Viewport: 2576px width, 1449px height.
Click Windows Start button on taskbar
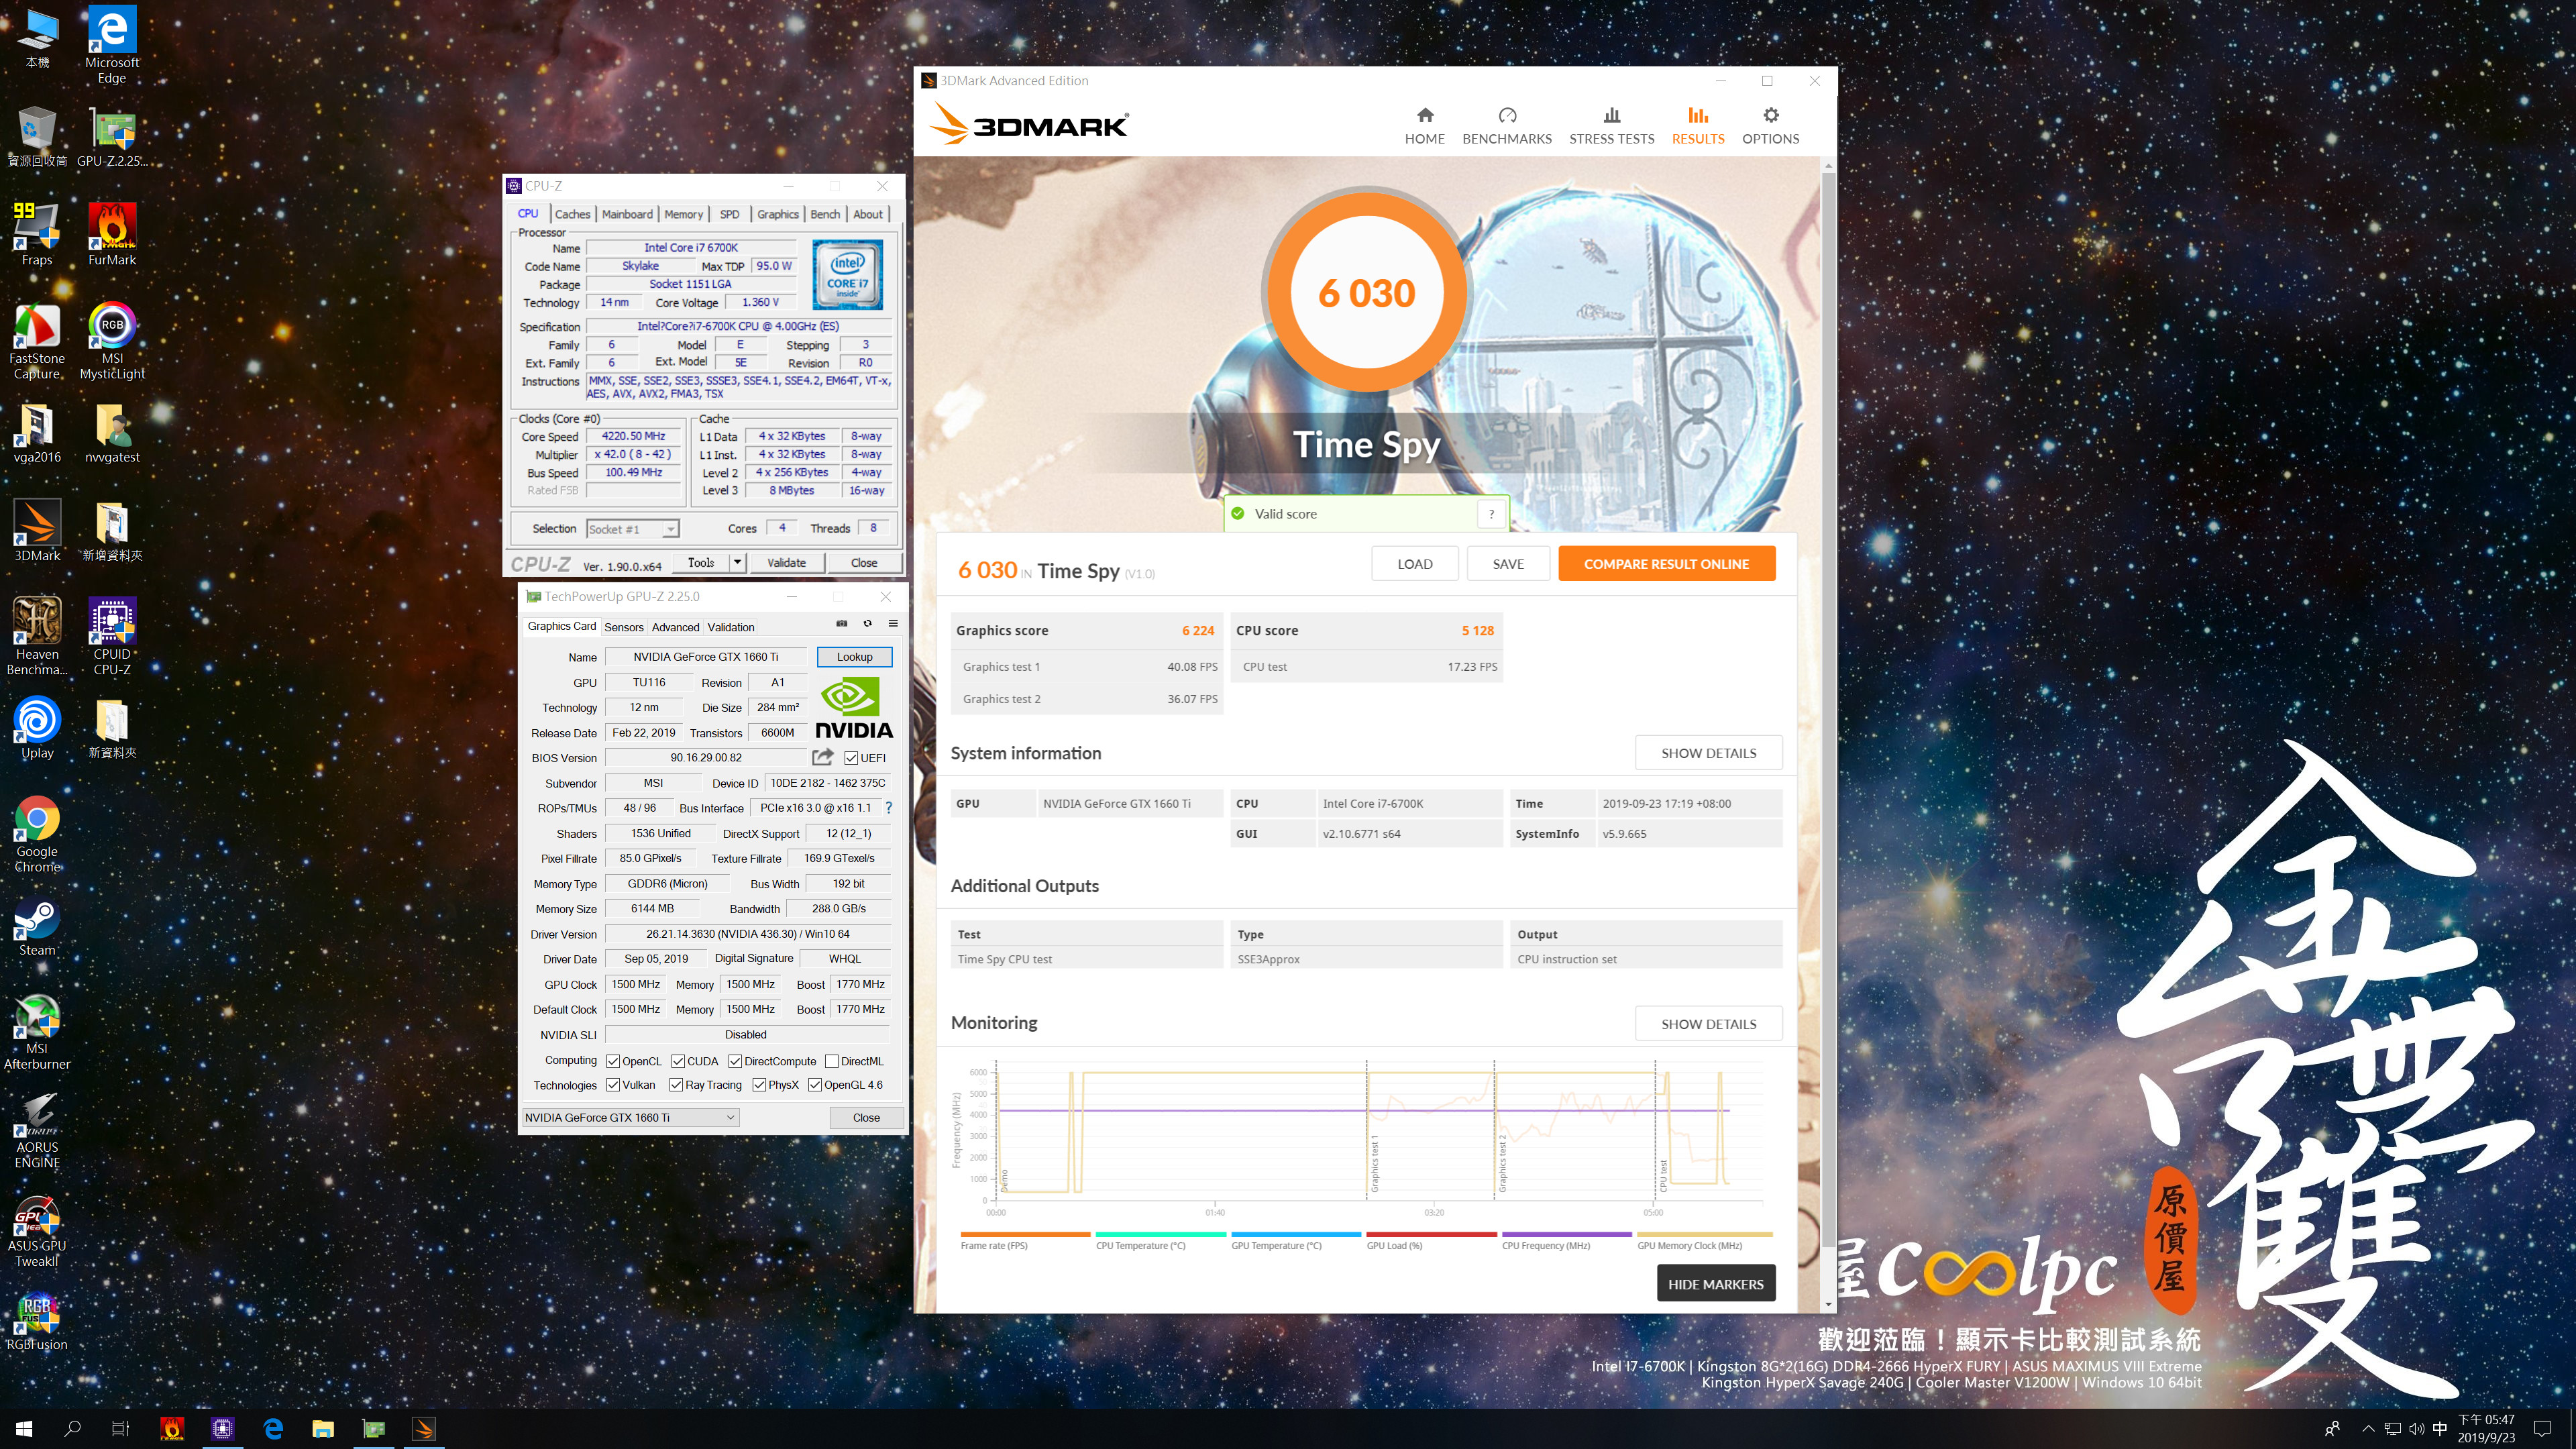[24, 1429]
